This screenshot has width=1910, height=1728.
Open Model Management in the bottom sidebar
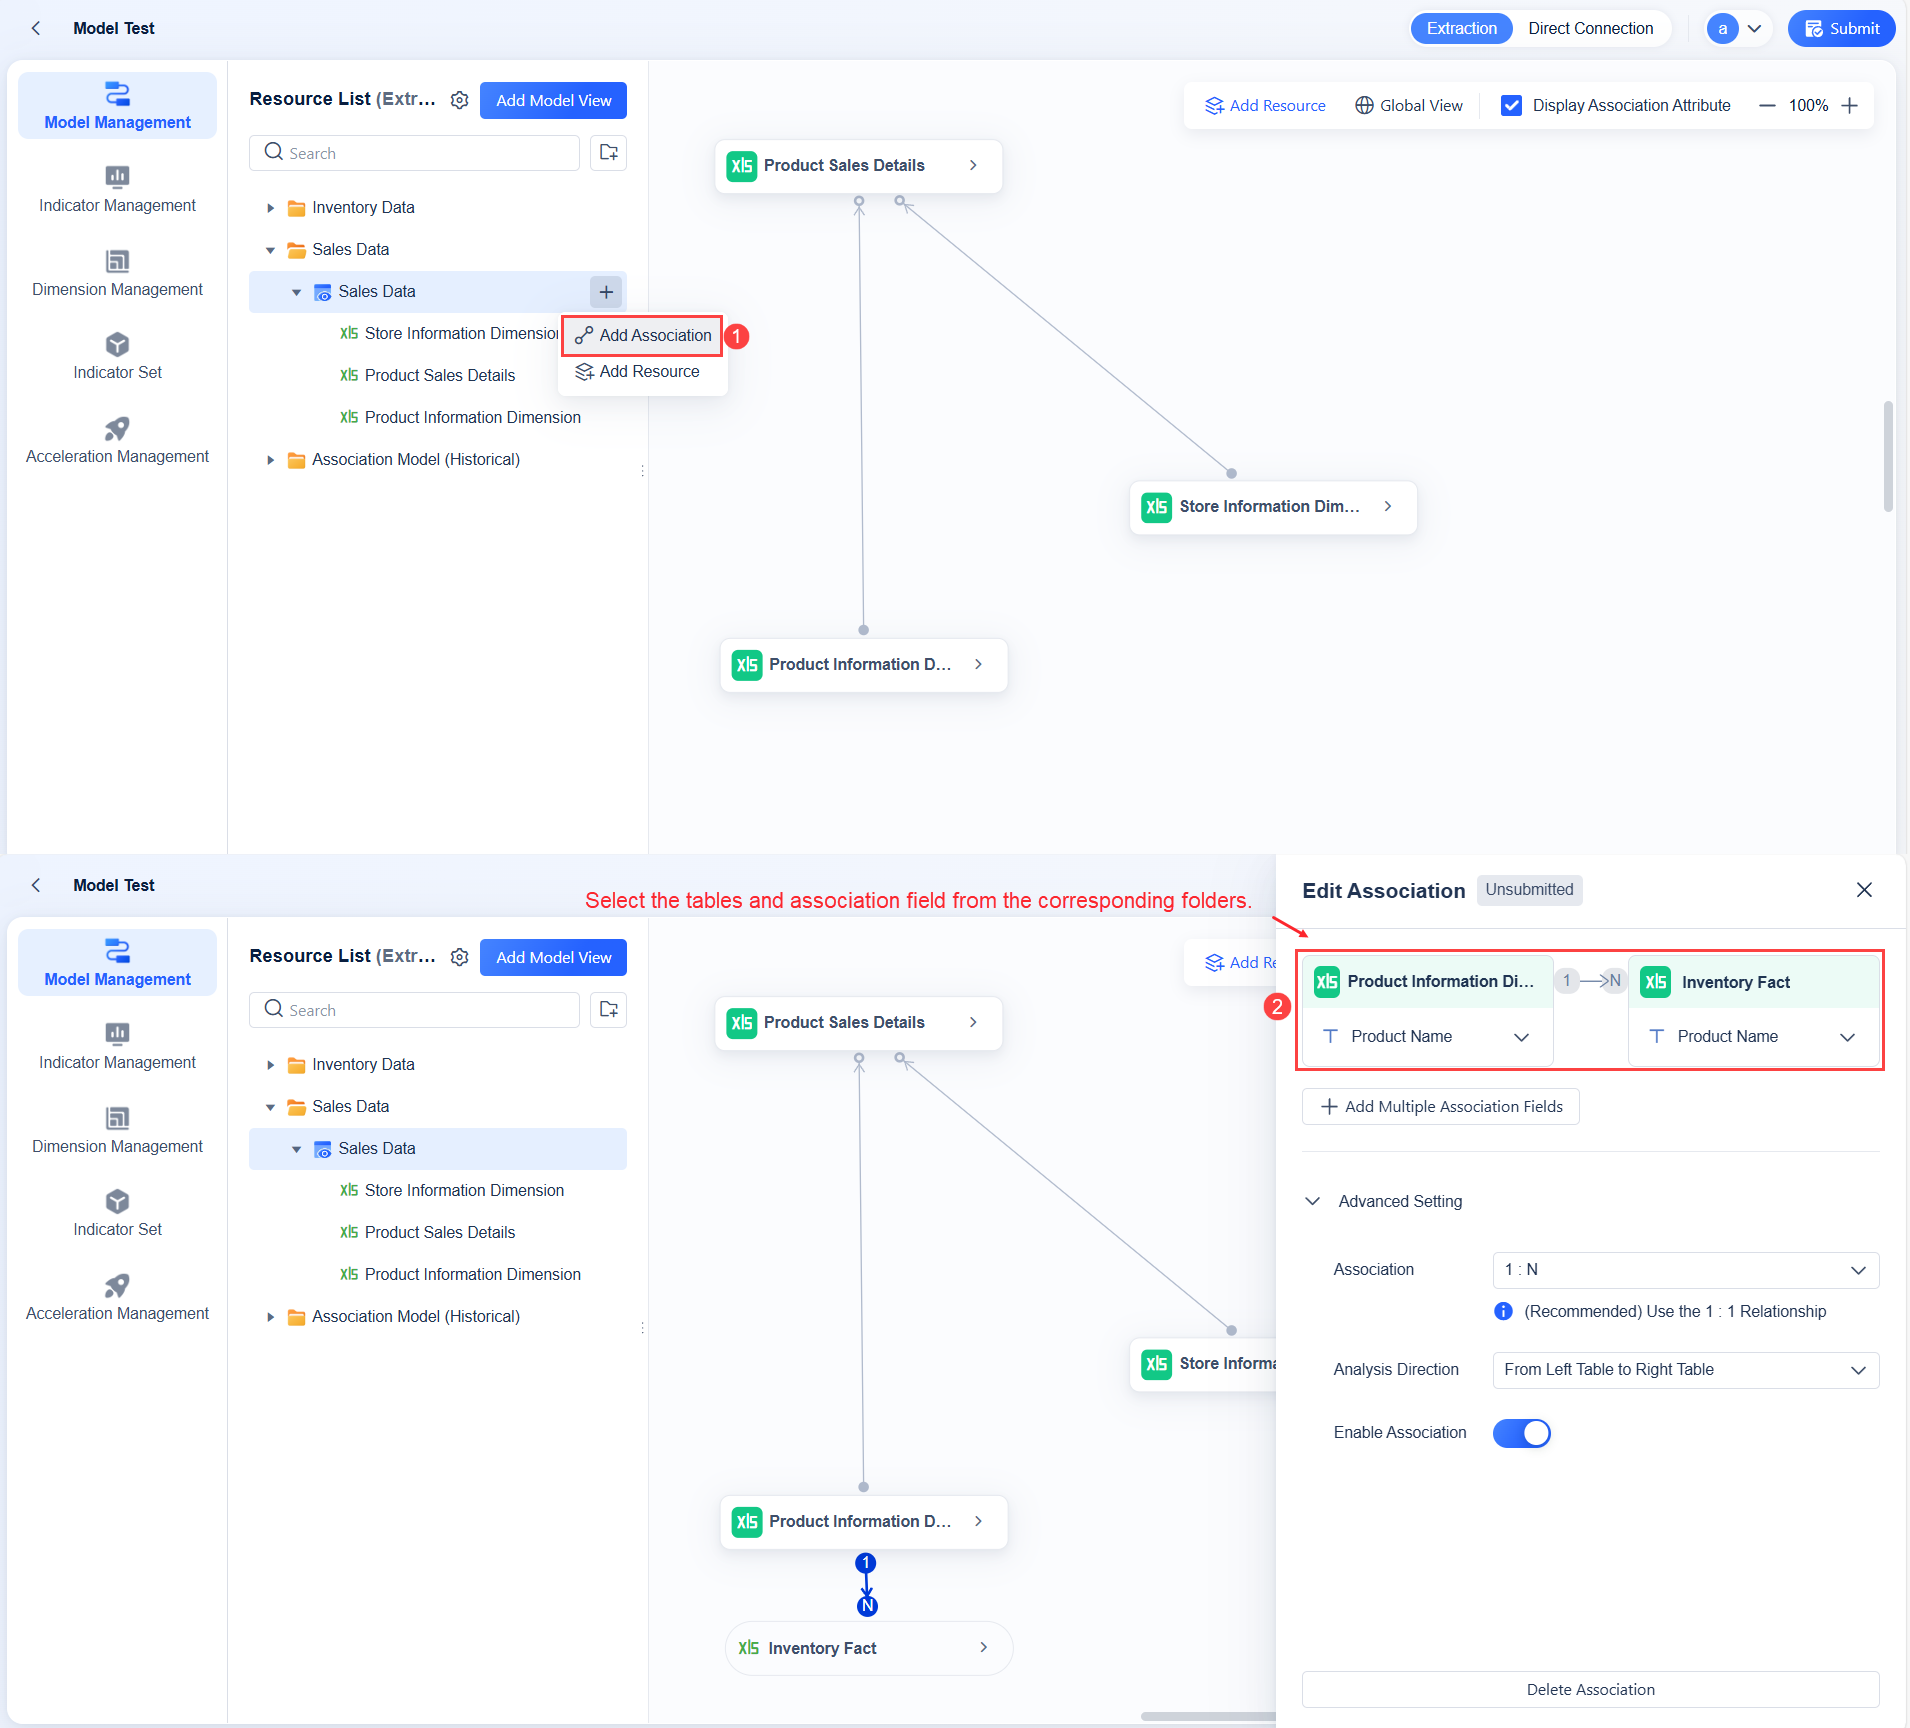tap(117, 962)
